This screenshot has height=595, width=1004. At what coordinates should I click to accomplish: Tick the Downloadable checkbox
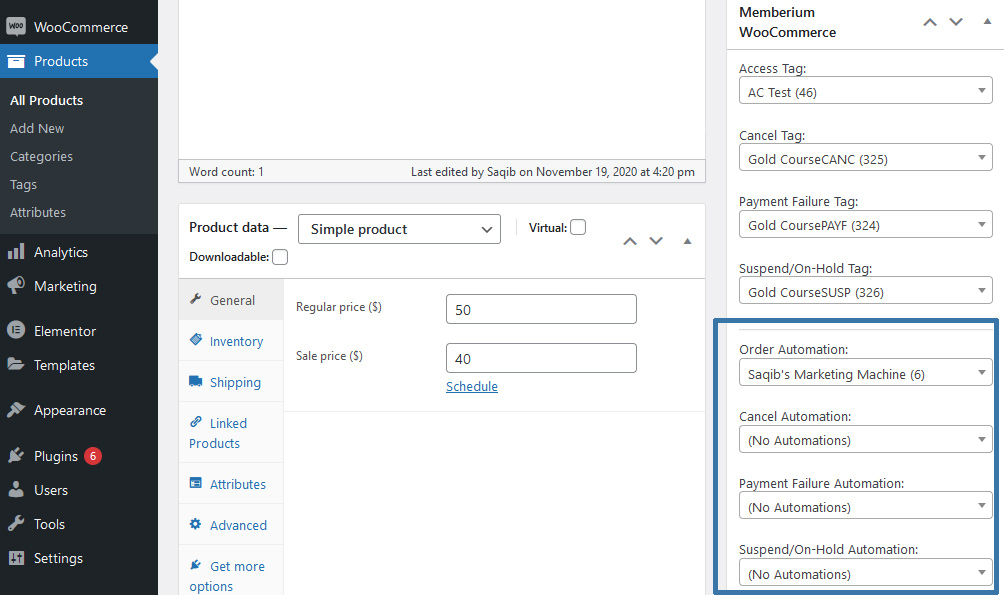tap(280, 257)
